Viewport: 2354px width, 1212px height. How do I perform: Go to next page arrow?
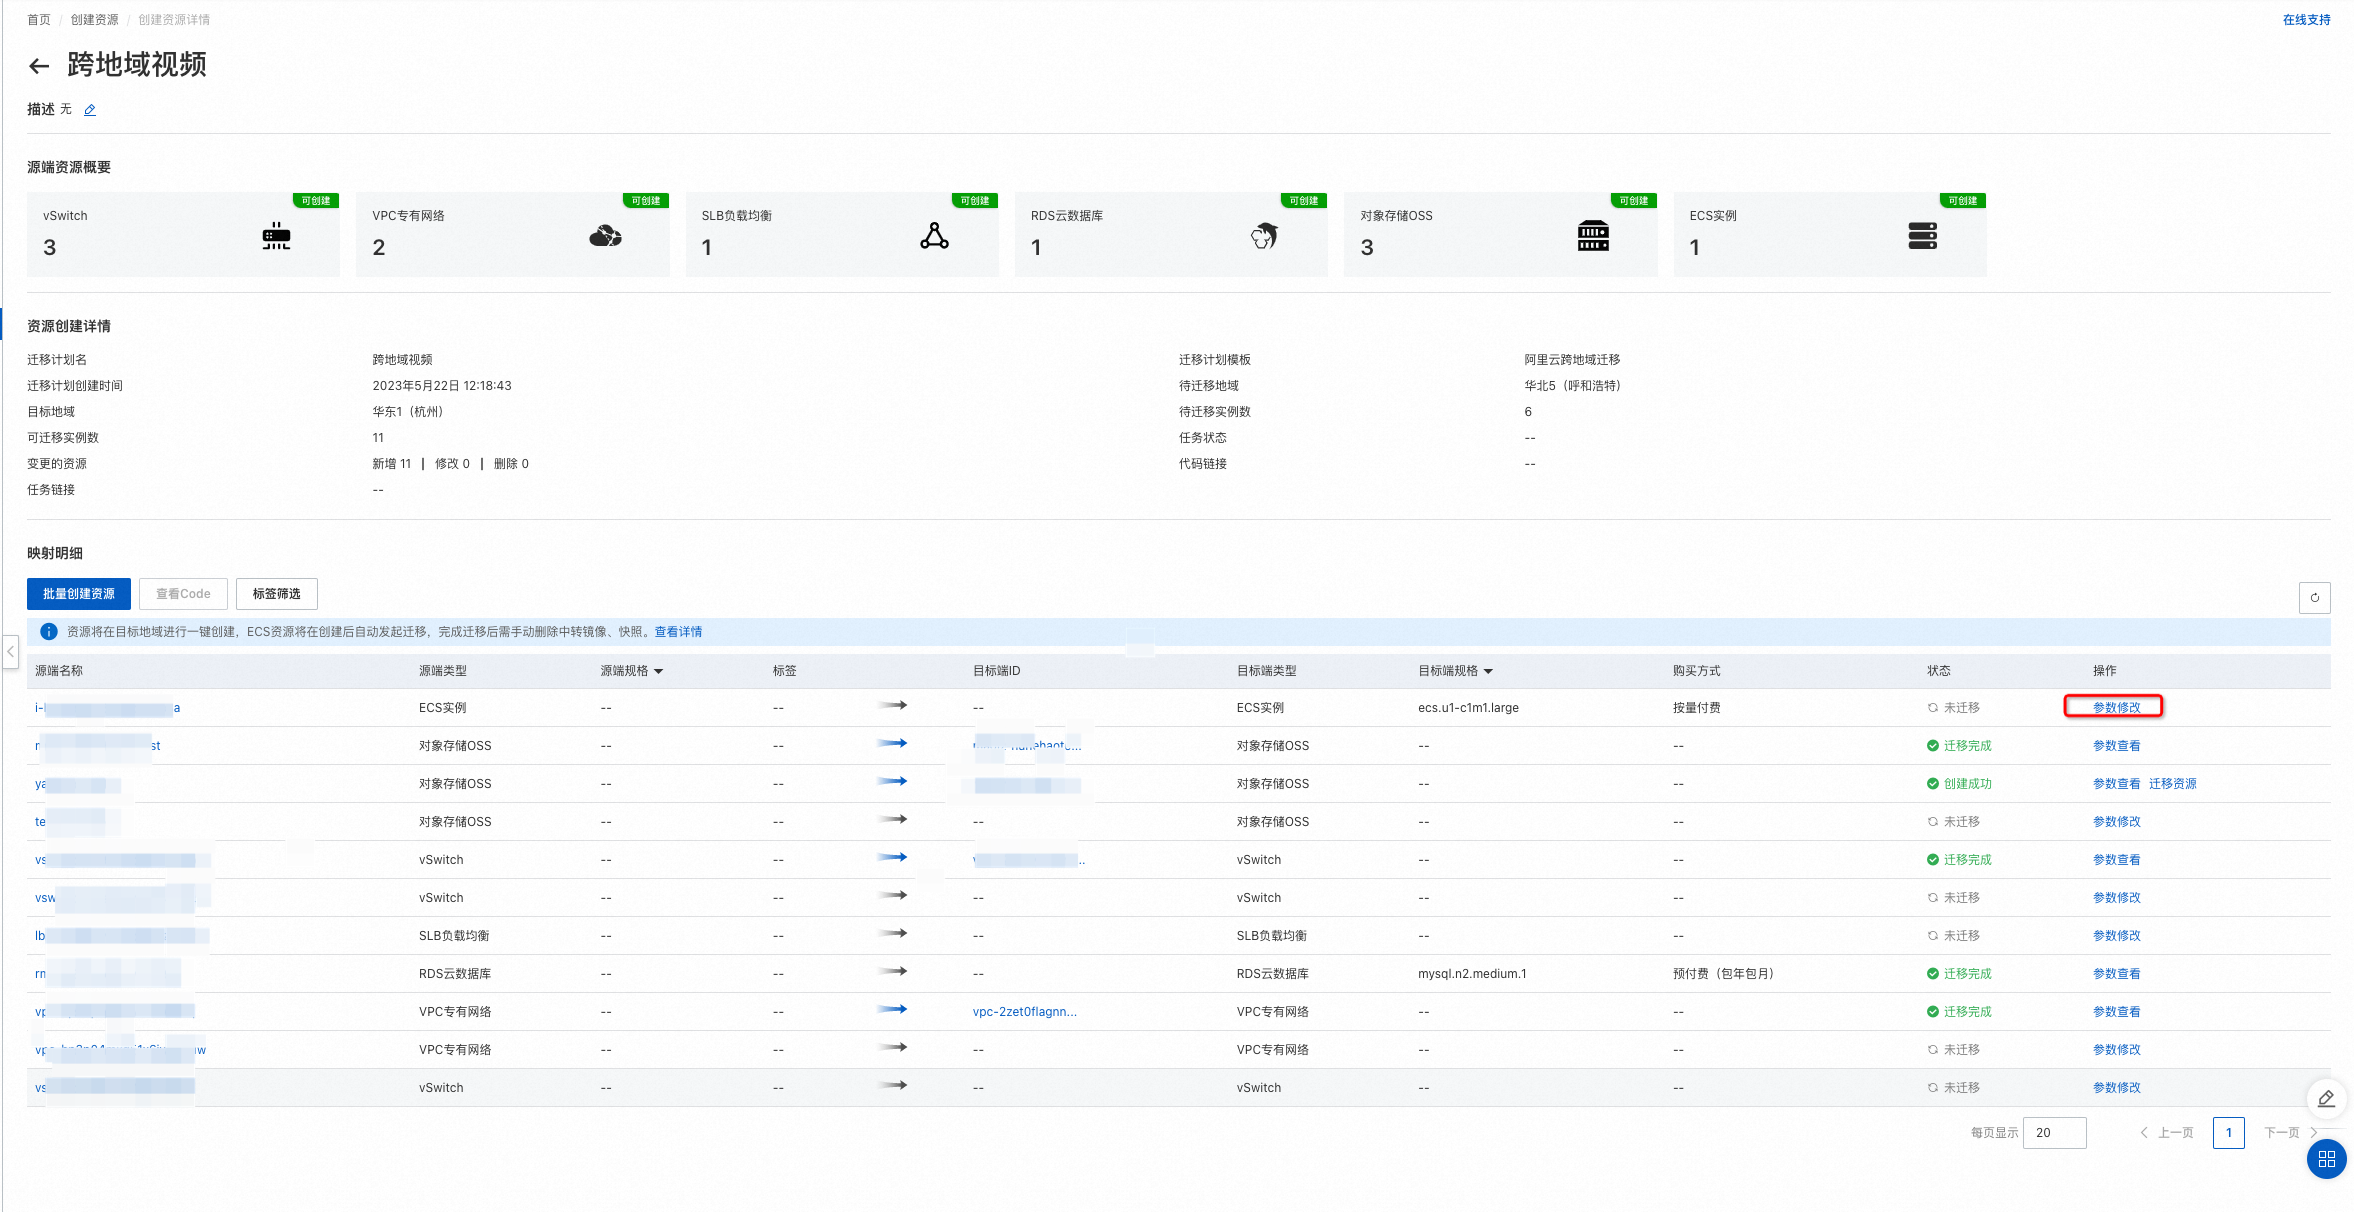(2312, 1133)
